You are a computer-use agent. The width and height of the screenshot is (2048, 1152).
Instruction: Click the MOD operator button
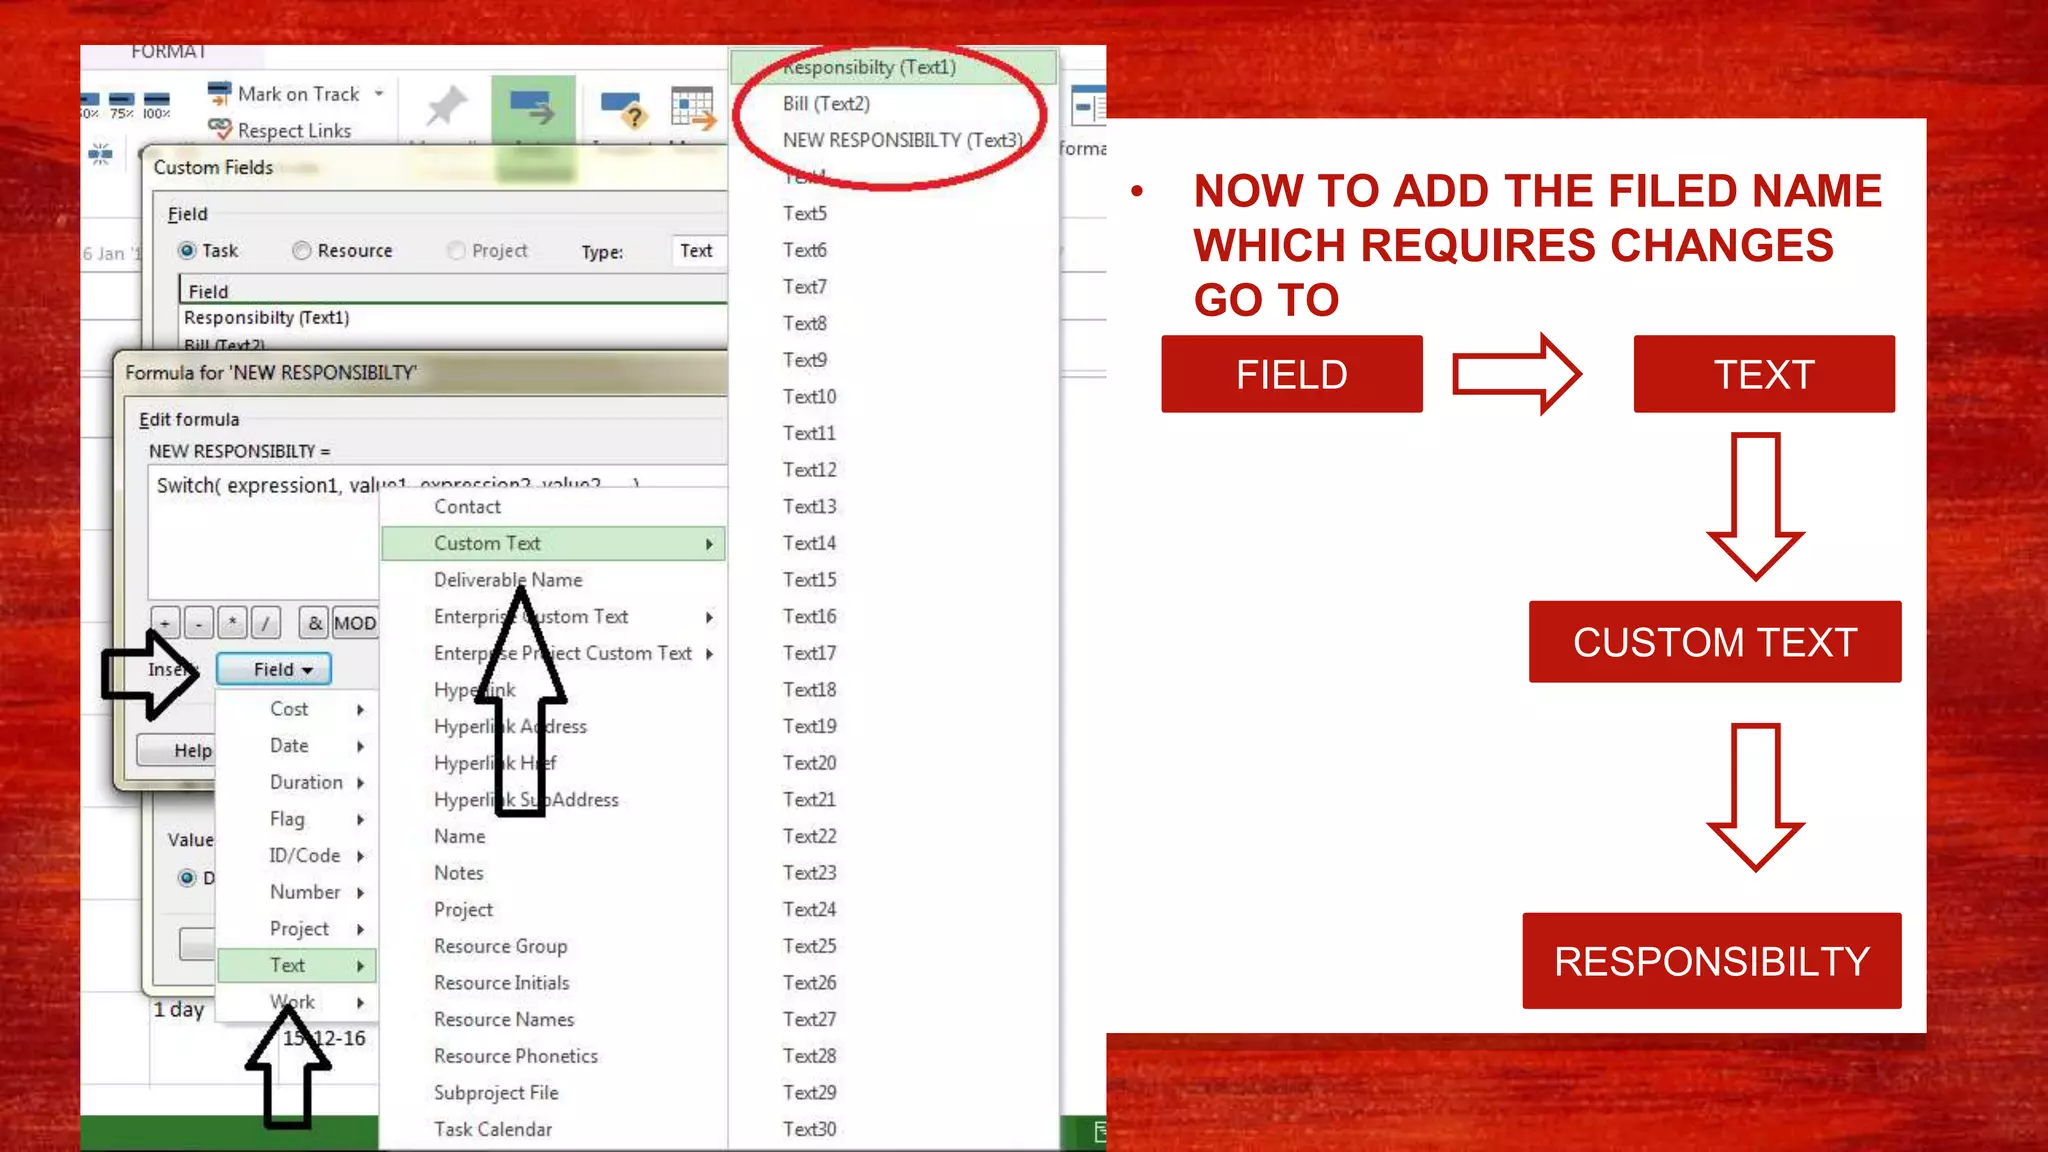tap(355, 623)
